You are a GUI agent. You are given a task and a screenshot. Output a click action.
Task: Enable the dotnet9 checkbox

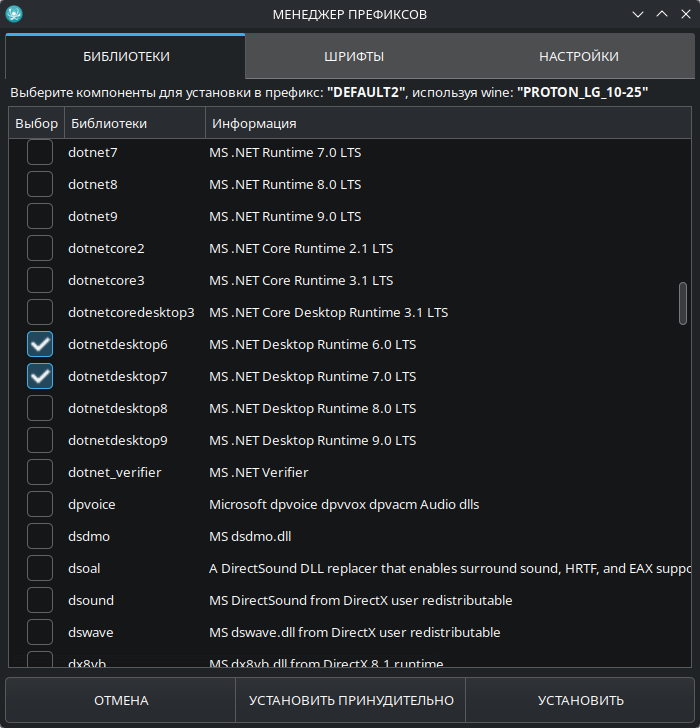[x=40, y=216]
